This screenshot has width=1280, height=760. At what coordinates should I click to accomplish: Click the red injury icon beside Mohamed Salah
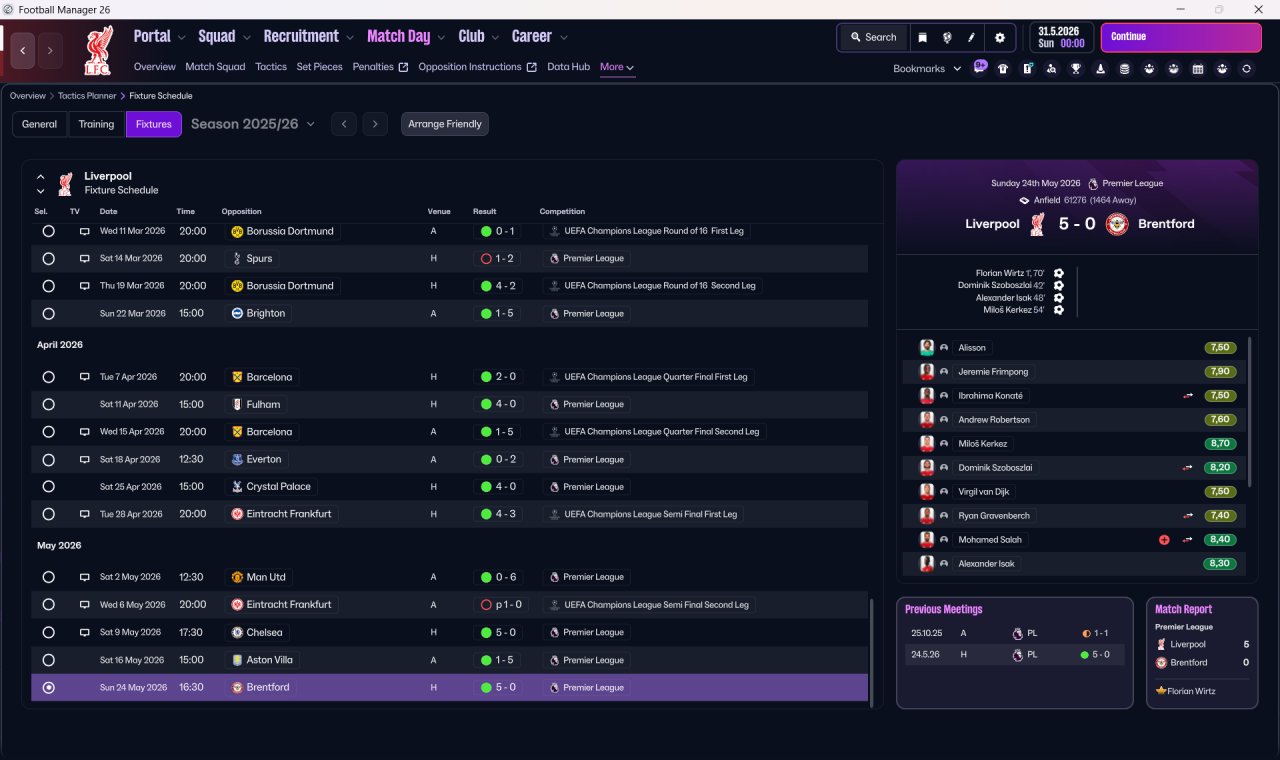click(1164, 540)
